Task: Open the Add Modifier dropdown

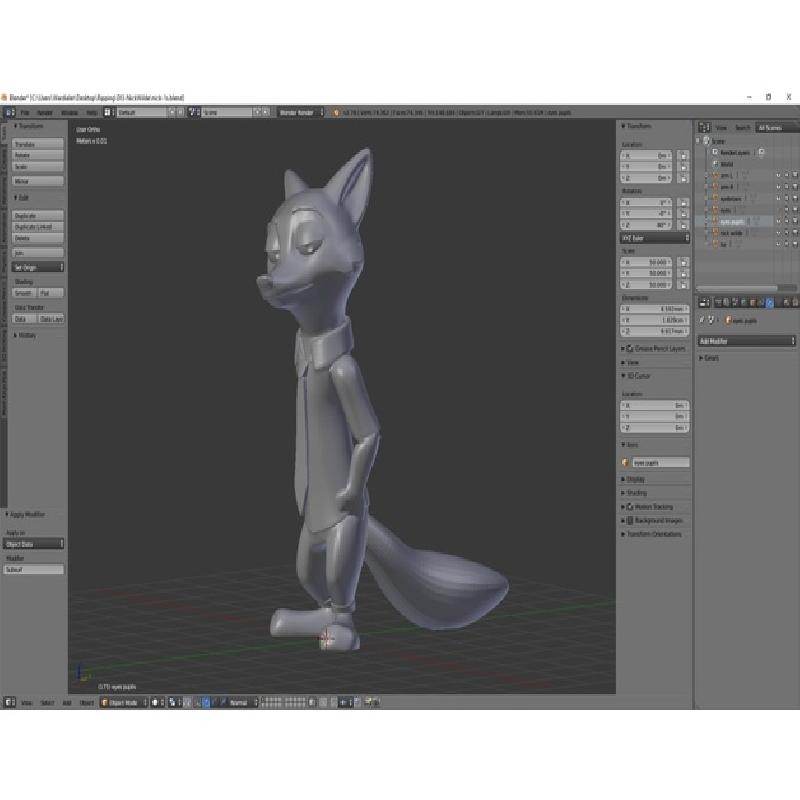Action: pyautogui.click(x=747, y=341)
